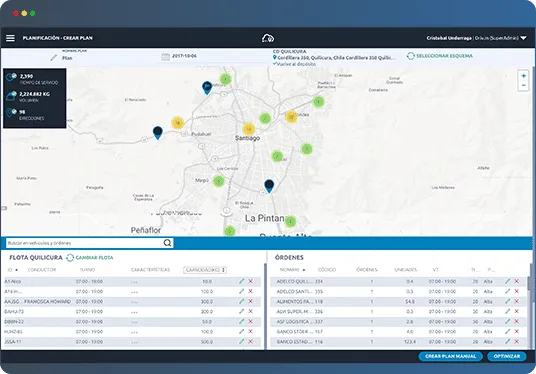Screen dimensions: 536x374
Task: Open the Capacidad unit dropdown
Action: tap(205, 270)
